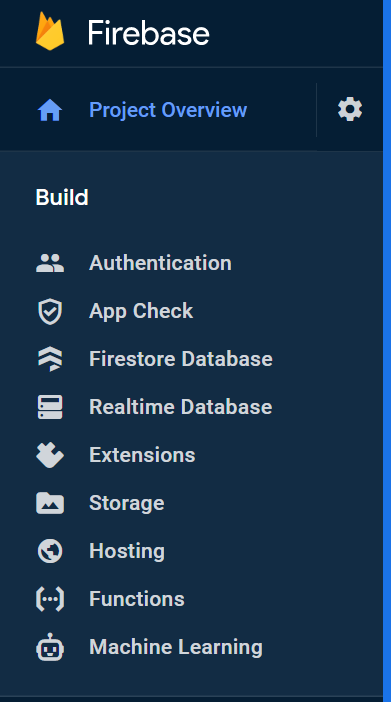The height and width of the screenshot is (702, 391).
Task: Click the Firebase flame logo
Action: [x=50, y=31]
